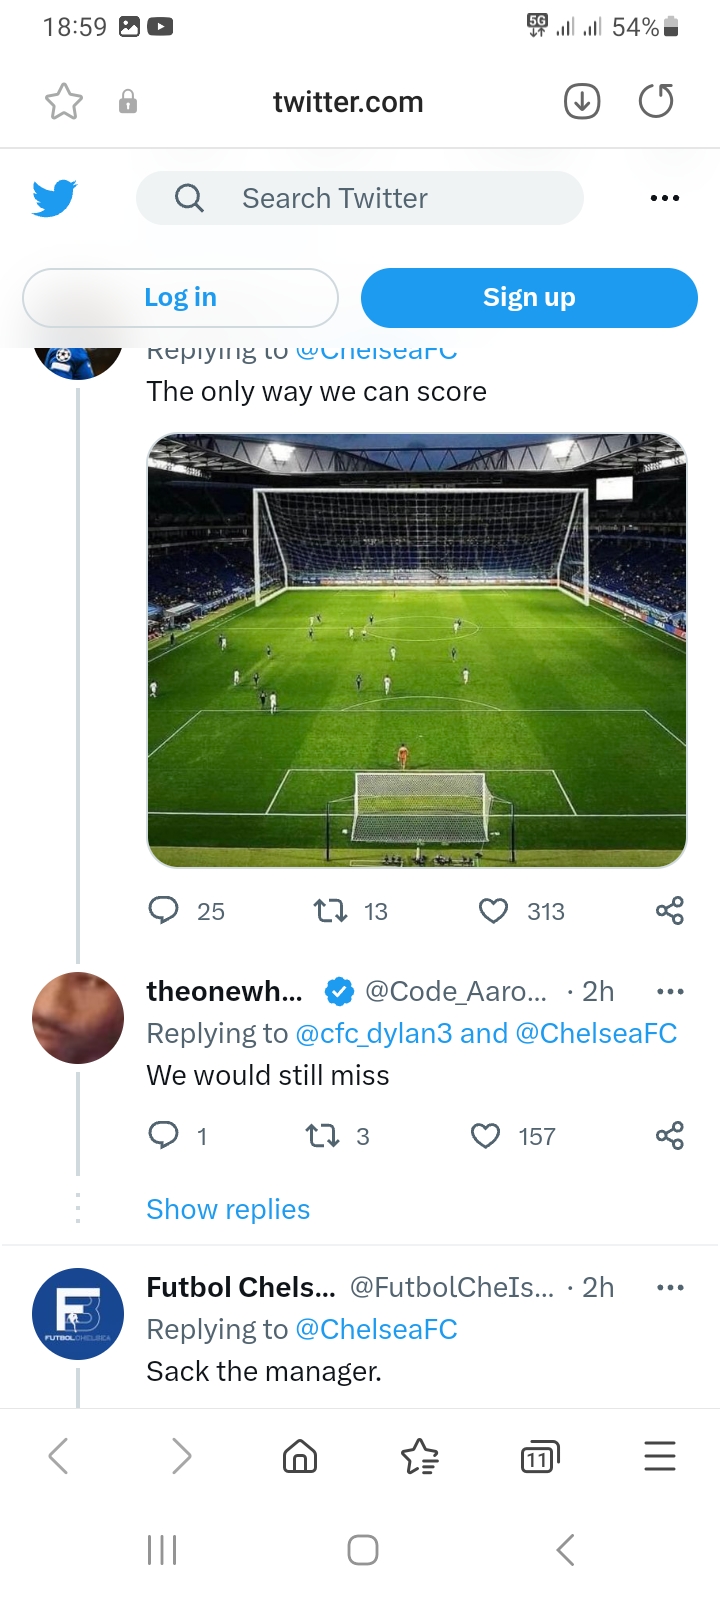Click the Twitter bird logo
Screen dimensions: 720x1600
click(54, 198)
